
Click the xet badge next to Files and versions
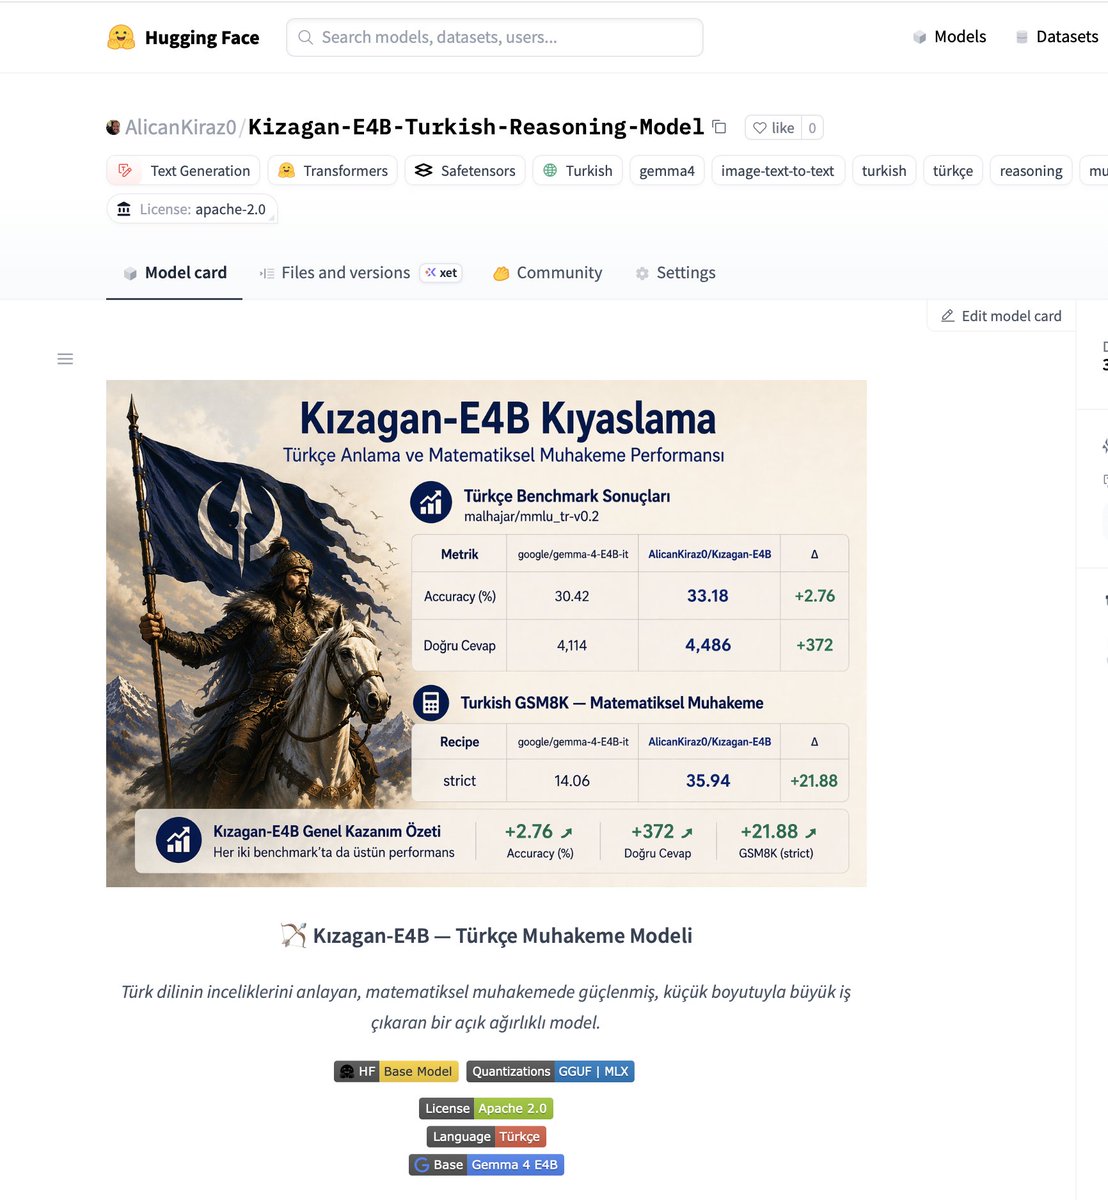click(x=441, y=272)
